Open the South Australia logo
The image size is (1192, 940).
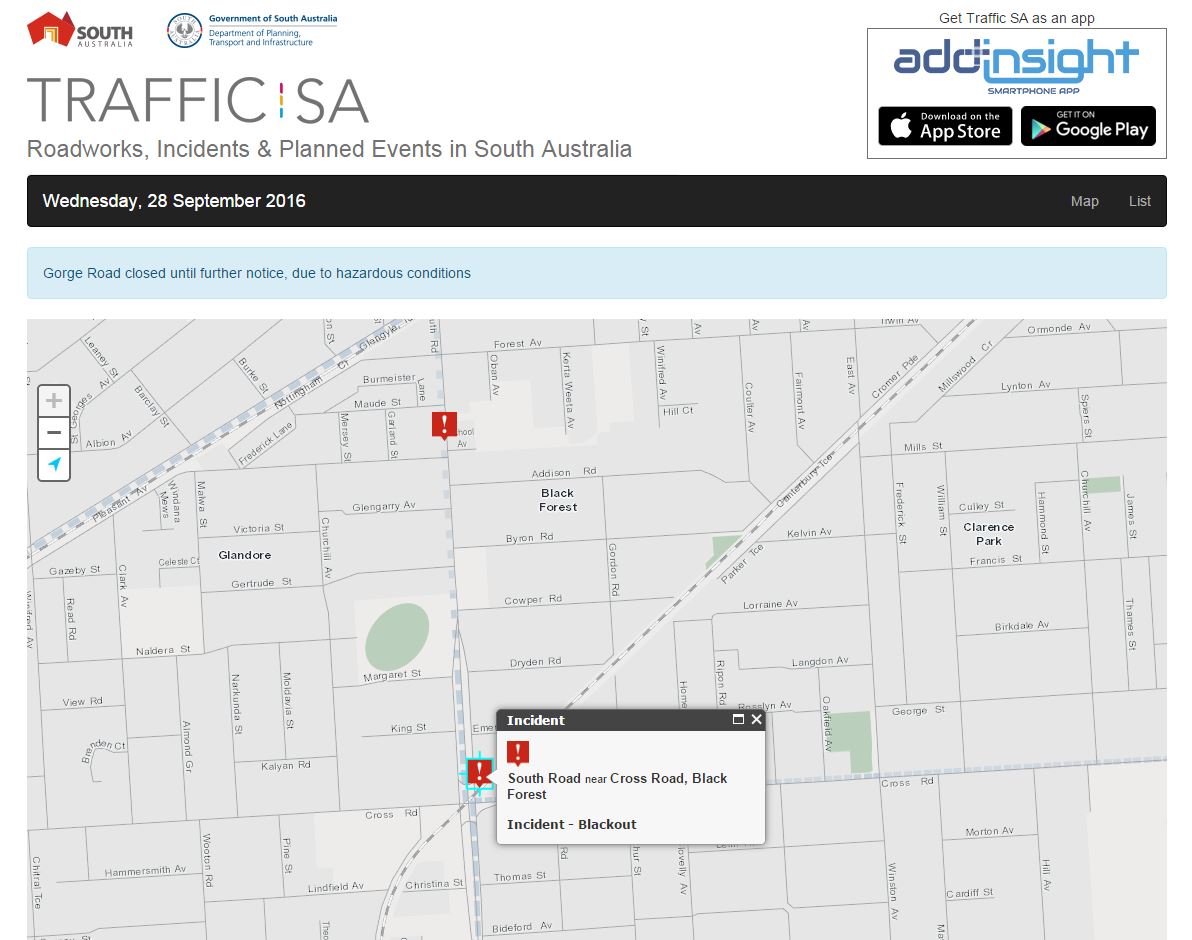click(80, 30)
